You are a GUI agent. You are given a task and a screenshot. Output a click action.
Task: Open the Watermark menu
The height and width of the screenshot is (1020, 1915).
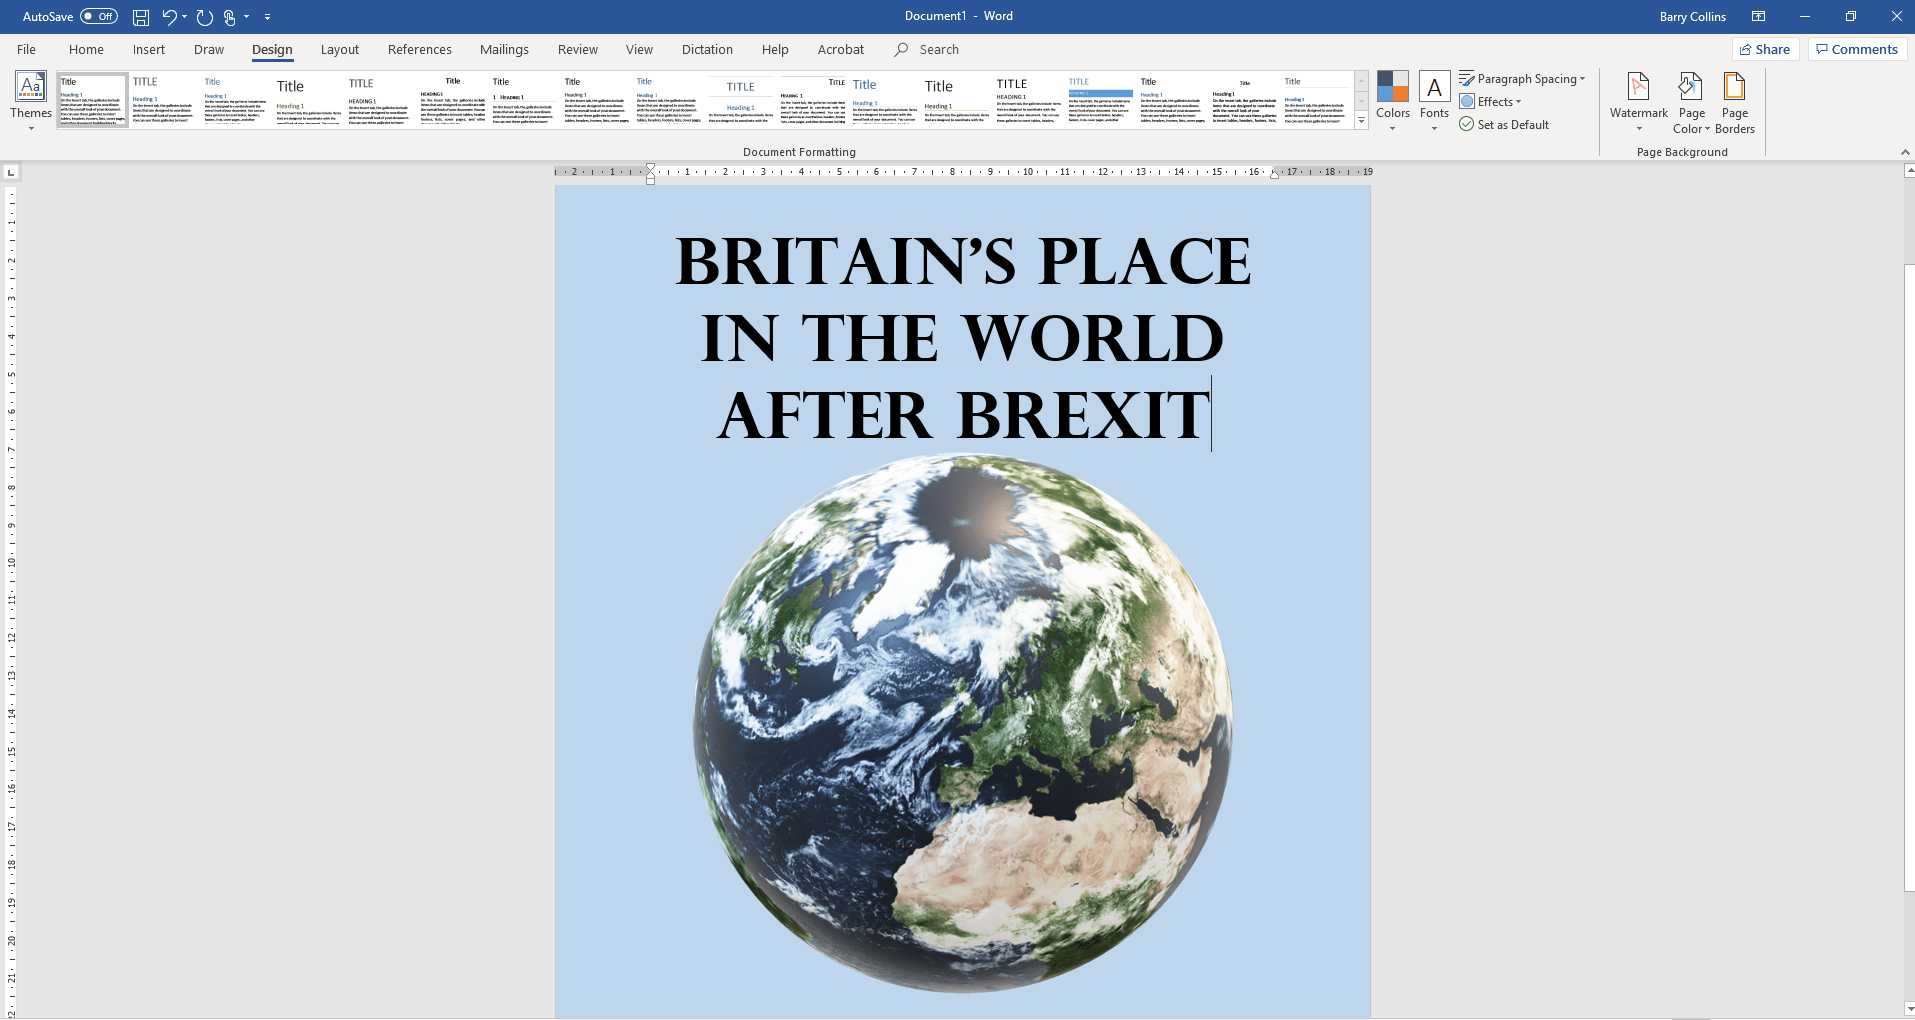pyautogui.click(x=1638, y=101)
